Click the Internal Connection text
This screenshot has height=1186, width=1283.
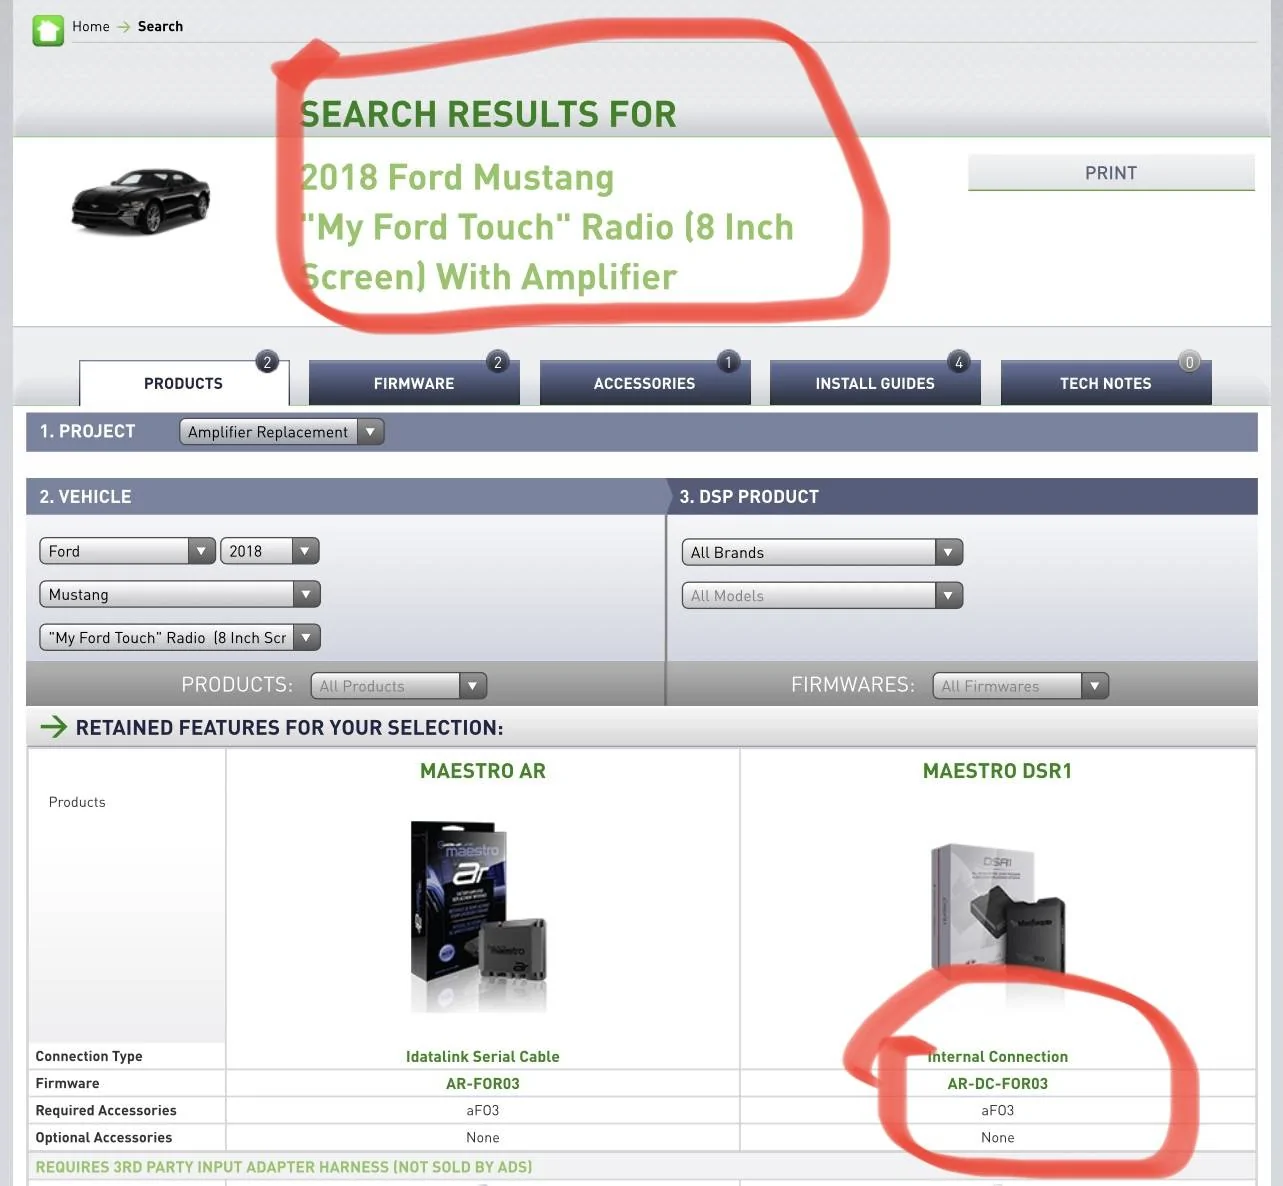pyautogui.click(x=997, y=1056)
